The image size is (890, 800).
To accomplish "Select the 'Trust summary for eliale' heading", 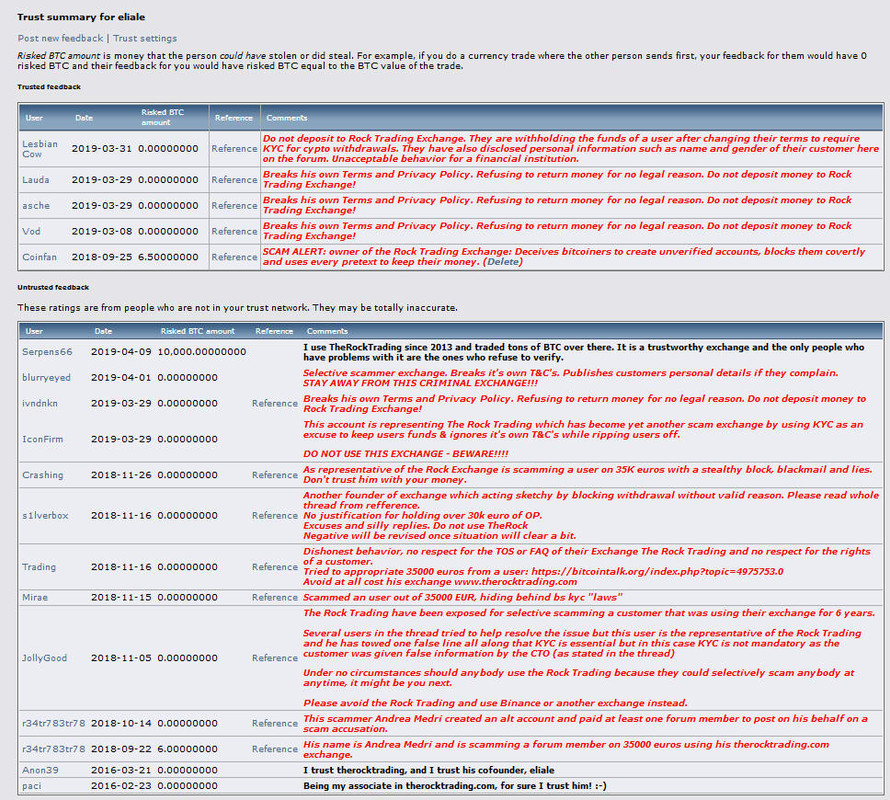I will pyautogui.click(x=81, y=17).
